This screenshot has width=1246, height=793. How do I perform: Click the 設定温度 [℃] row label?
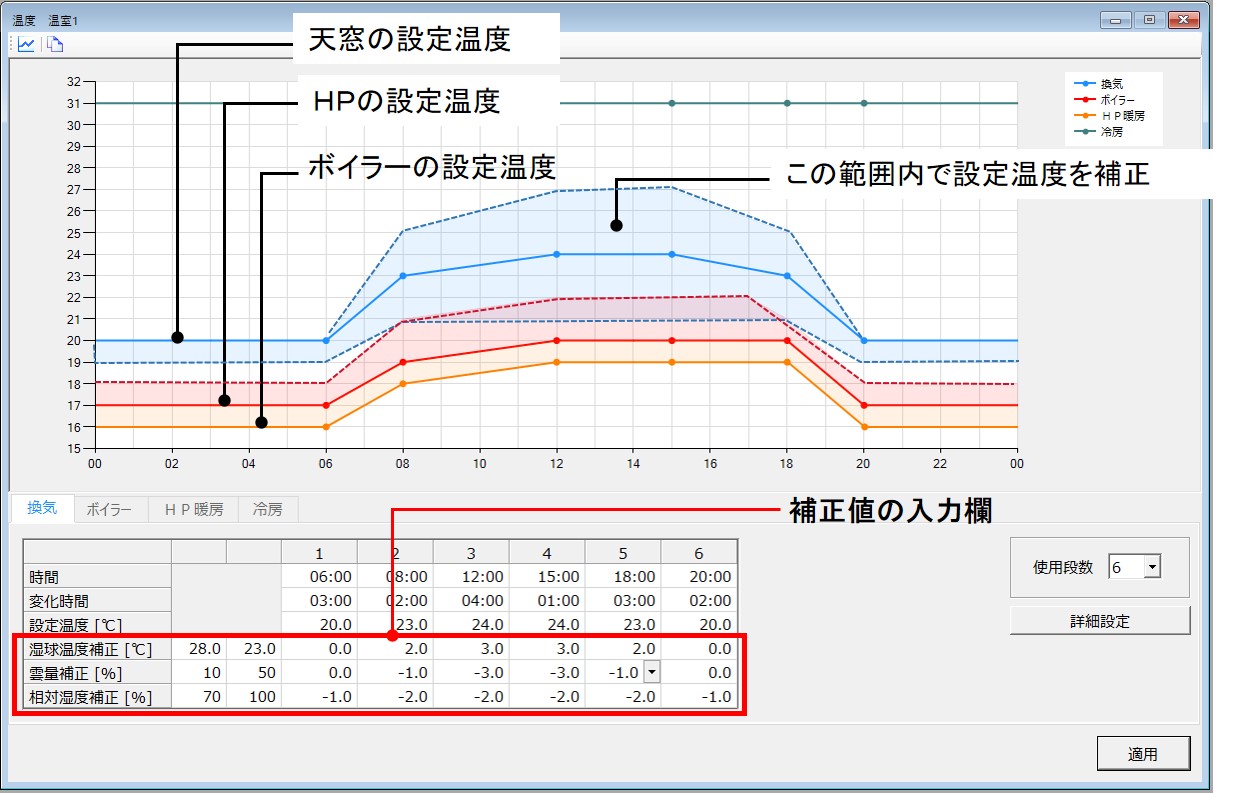point(98,625)
